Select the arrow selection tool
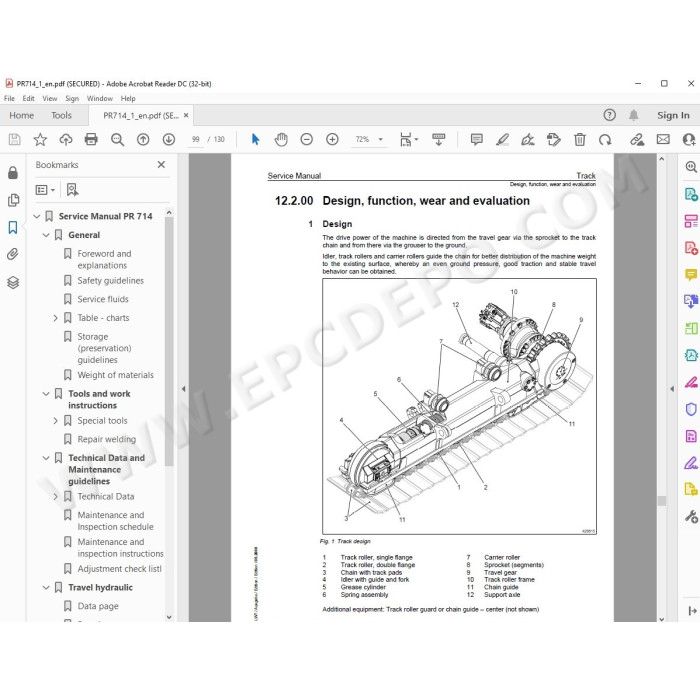This screenshot has height=700, width=700. click(255, 140)
